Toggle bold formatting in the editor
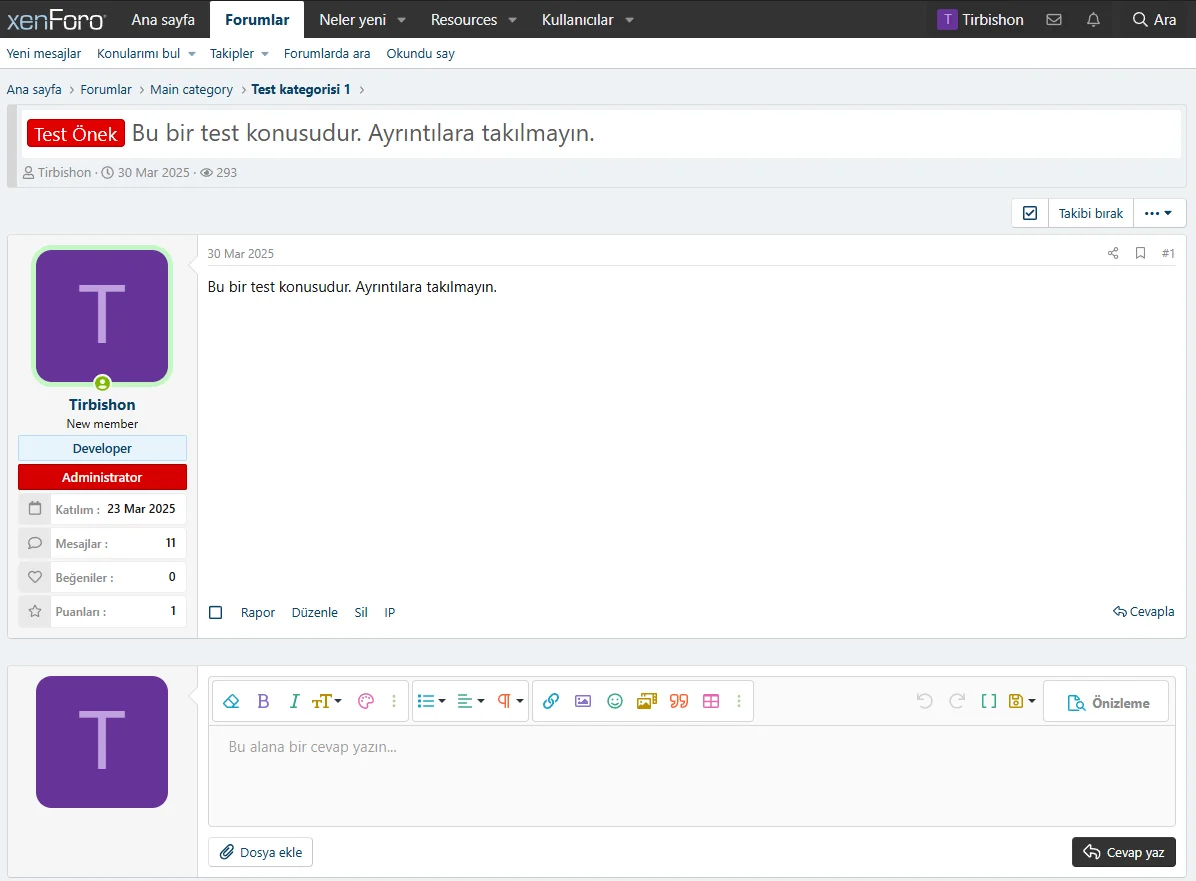 pos(263,701)
